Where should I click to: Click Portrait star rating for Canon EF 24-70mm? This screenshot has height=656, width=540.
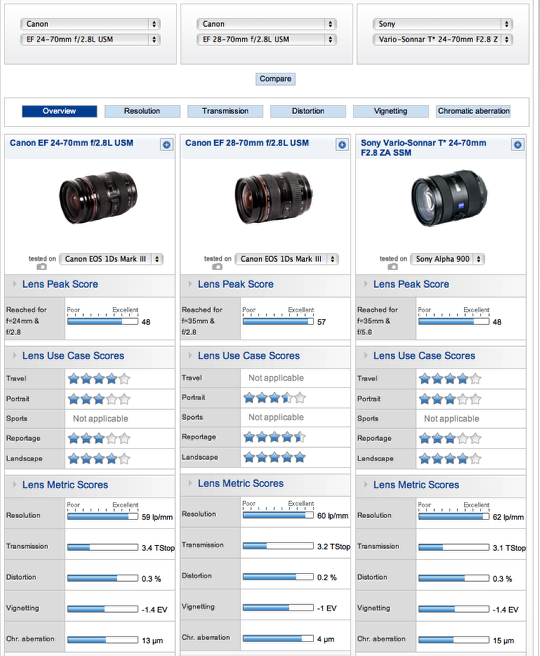(x=99, y=399)
